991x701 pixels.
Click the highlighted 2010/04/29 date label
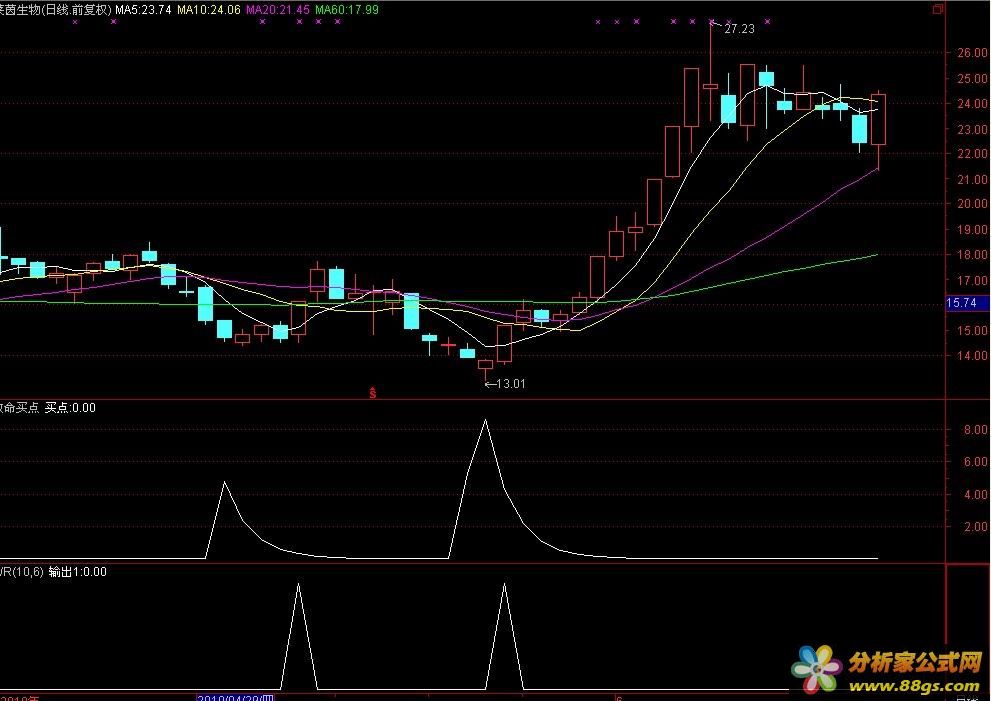tap(235, 698)
